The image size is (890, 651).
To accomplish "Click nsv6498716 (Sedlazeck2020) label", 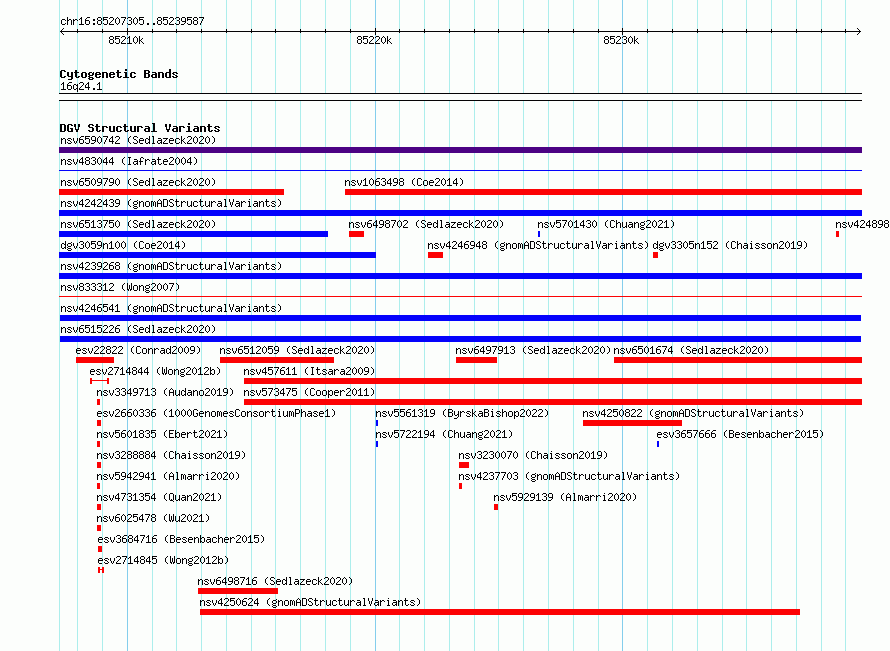I will (275, 581).
